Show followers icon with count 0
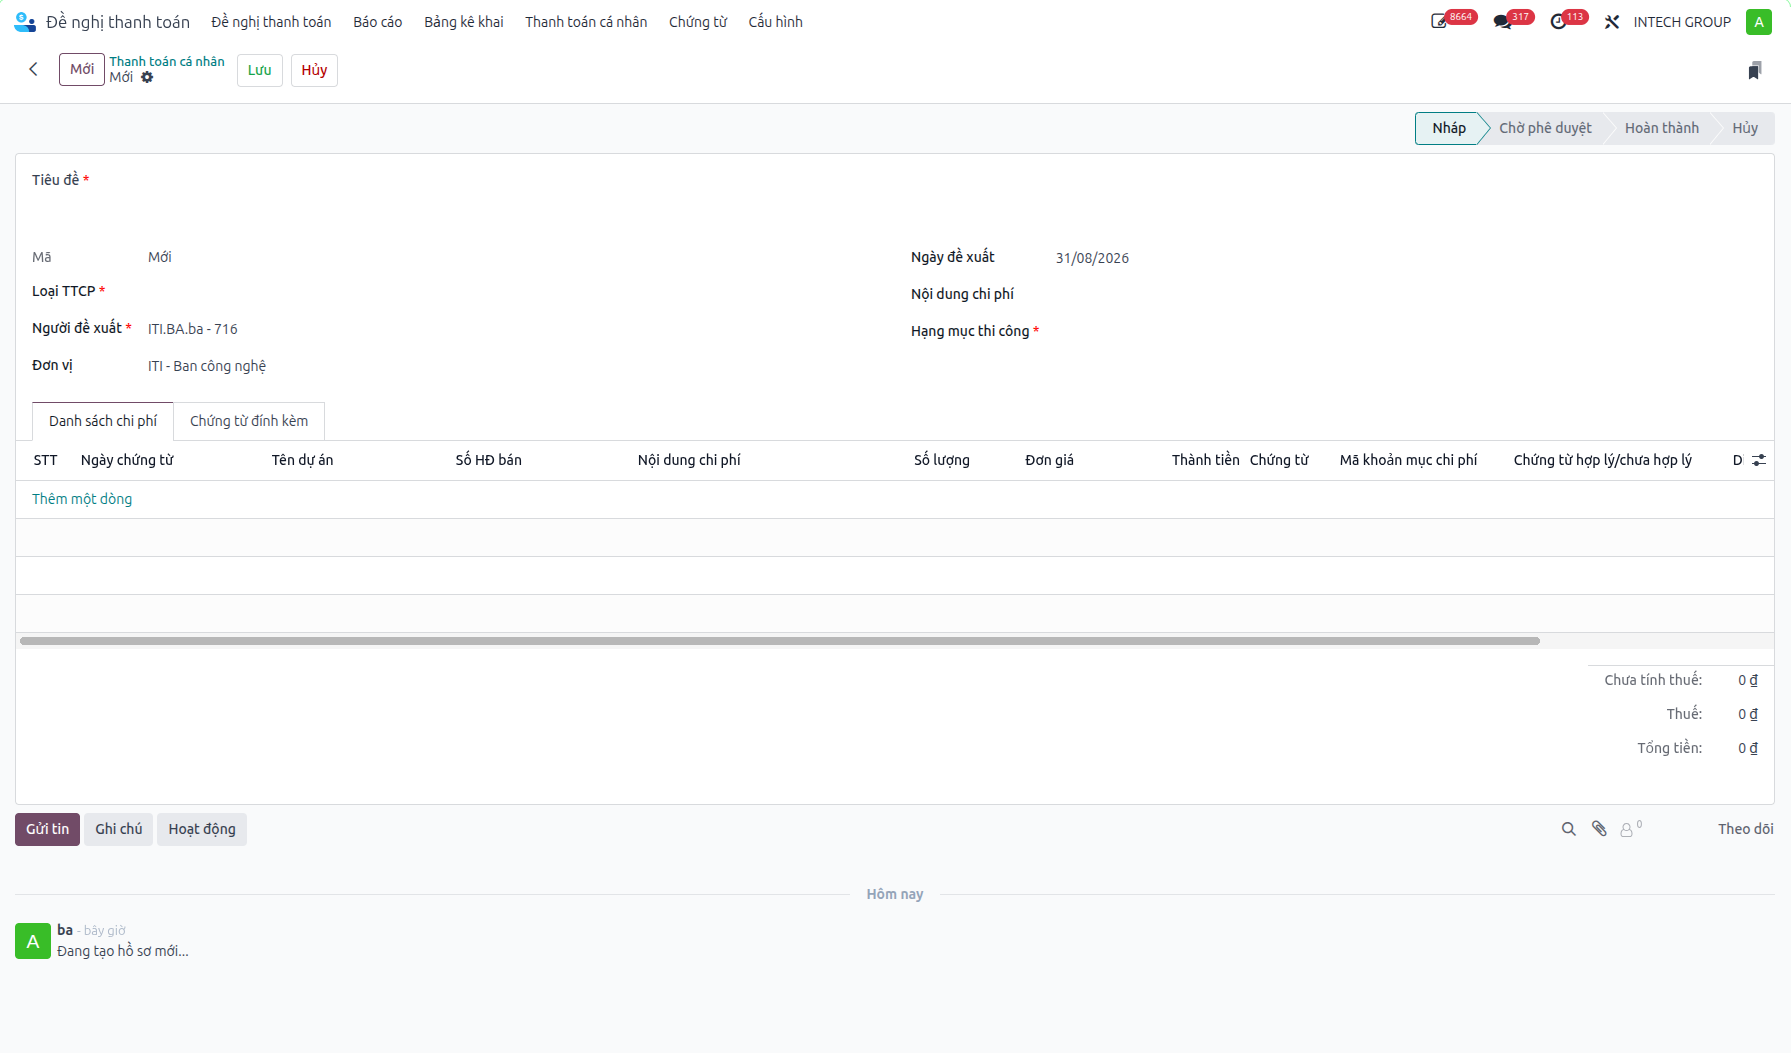The height and width of the screenshot is (1053, 1791). (x=1630, y=829)
